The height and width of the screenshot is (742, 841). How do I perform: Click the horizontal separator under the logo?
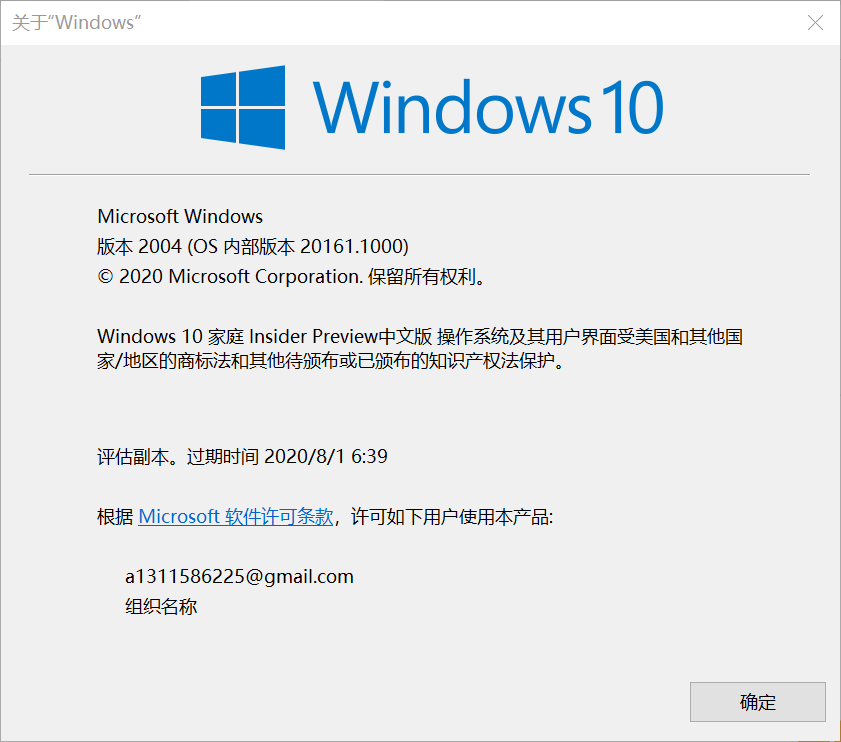pyautogui.click(x=419, y=174)
